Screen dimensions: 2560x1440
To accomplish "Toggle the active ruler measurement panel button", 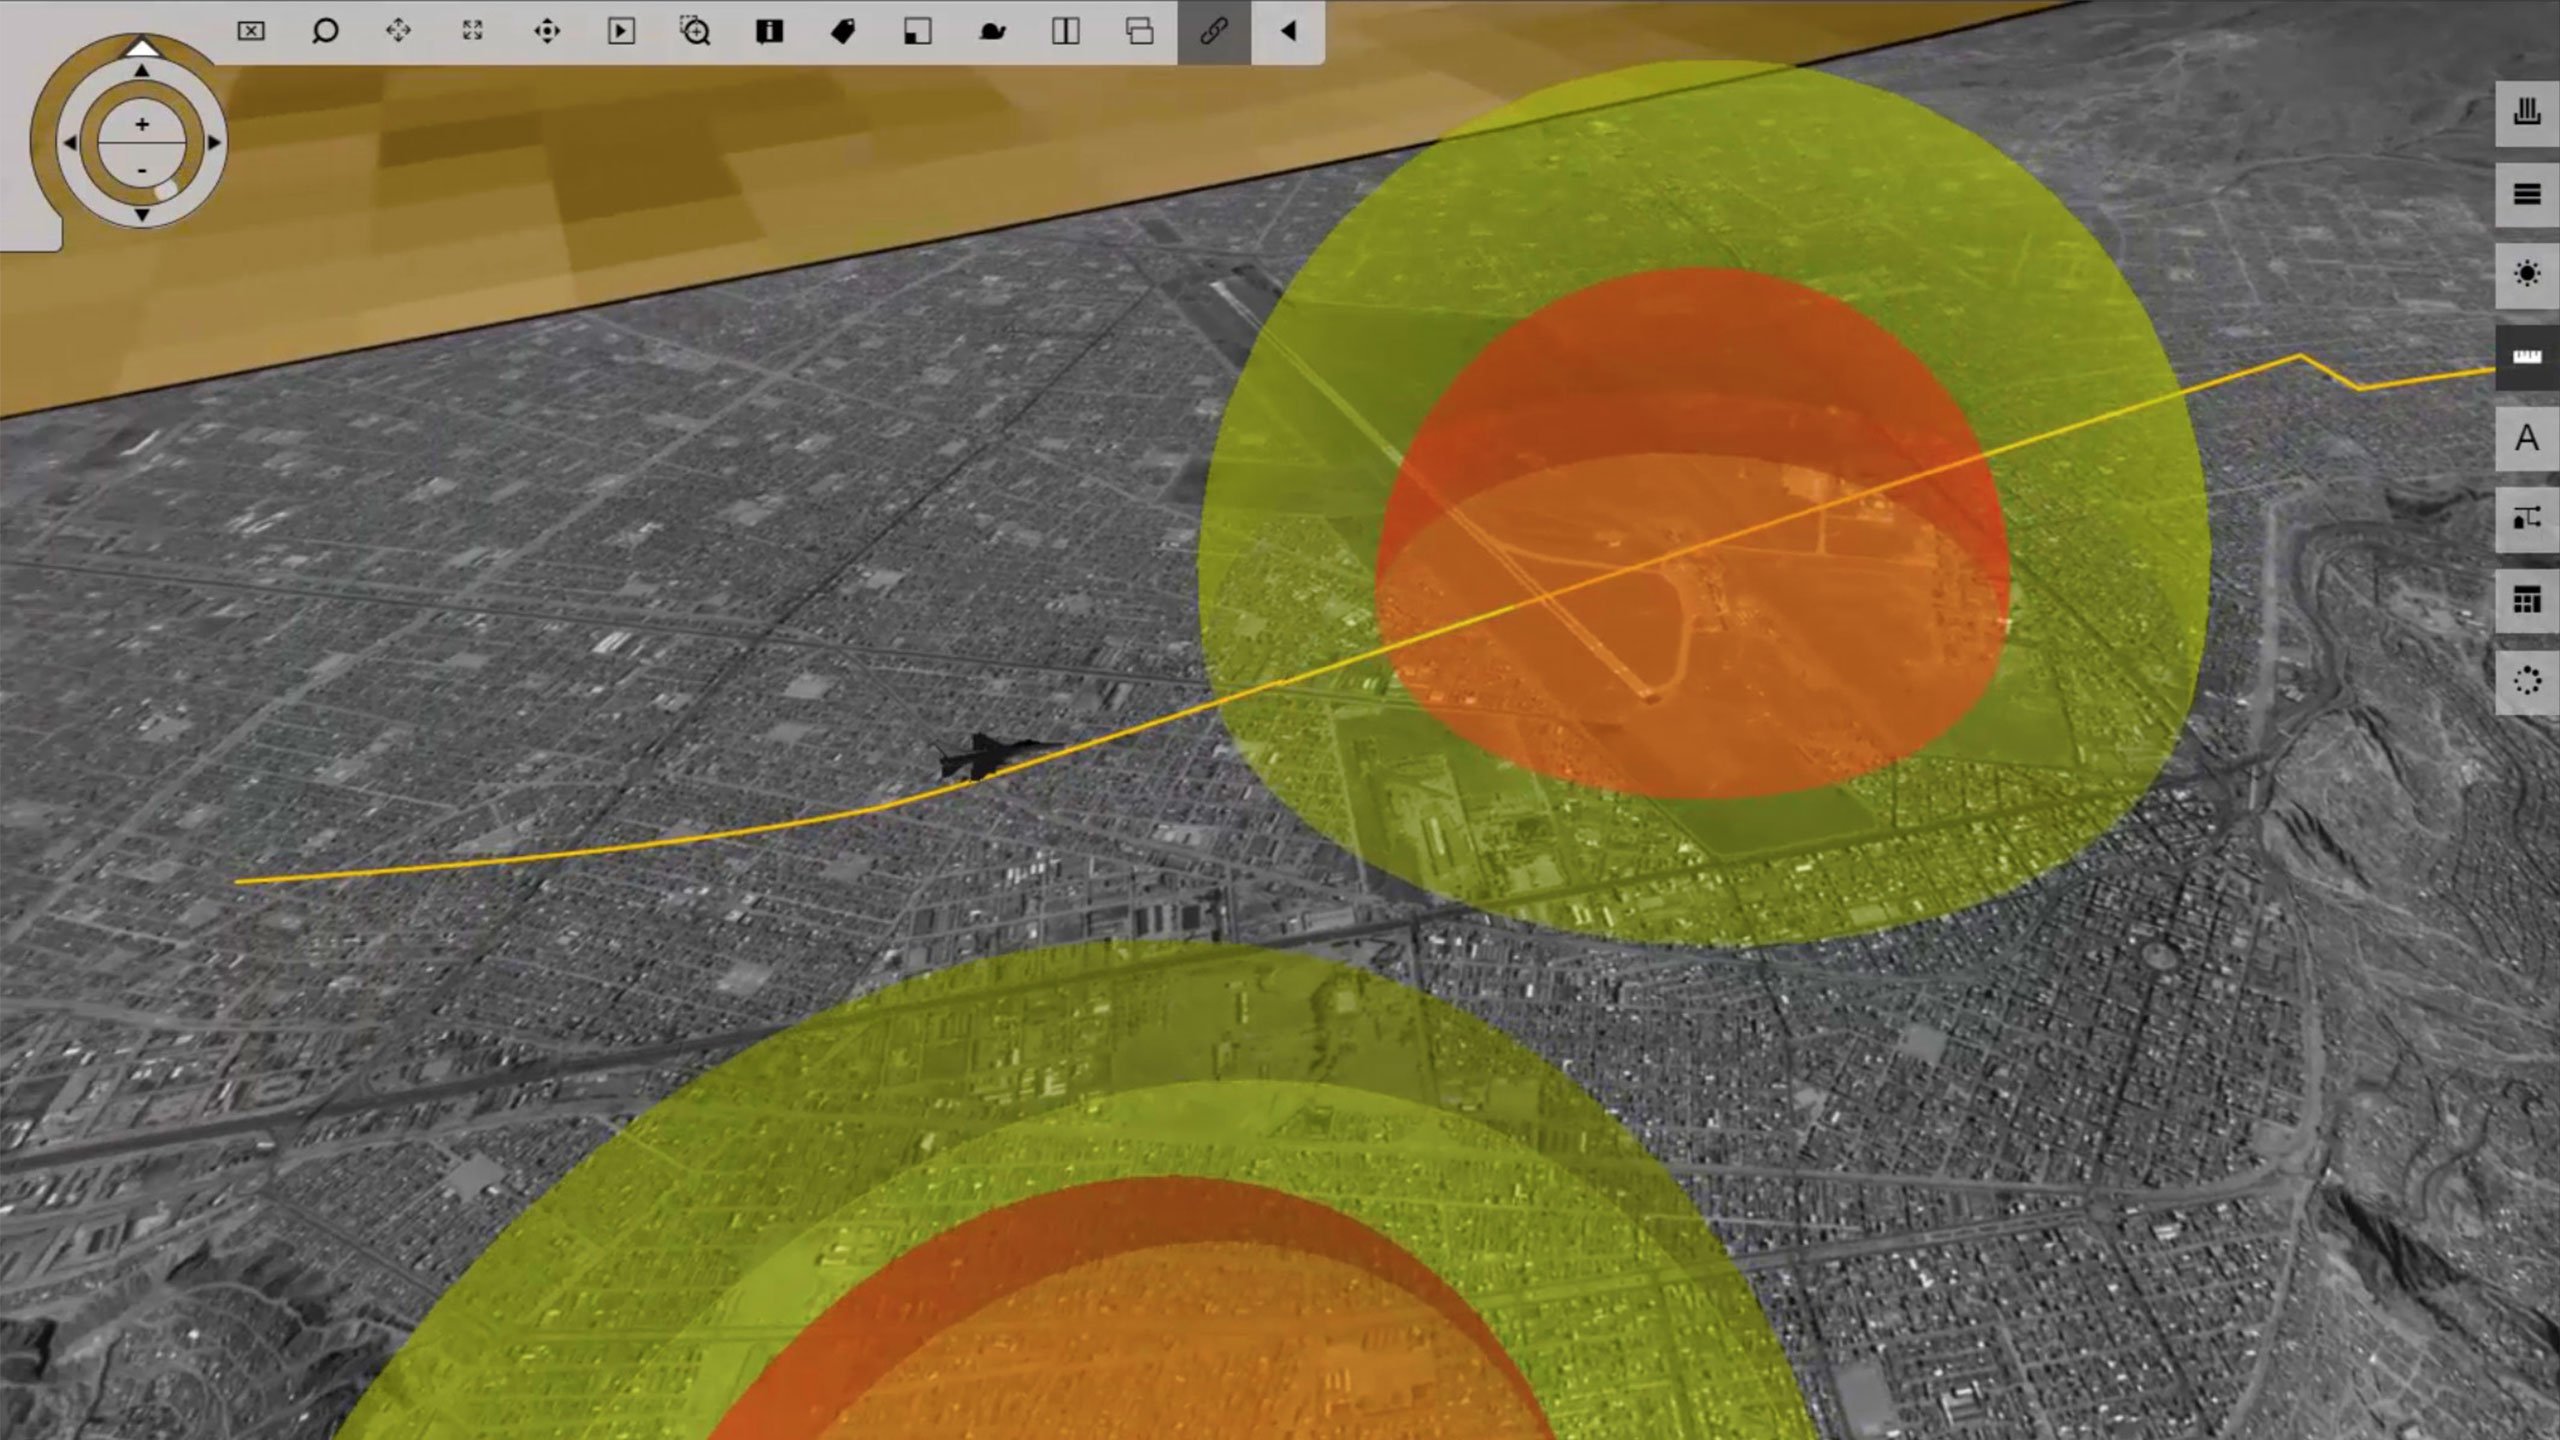I will [2527, 357].
